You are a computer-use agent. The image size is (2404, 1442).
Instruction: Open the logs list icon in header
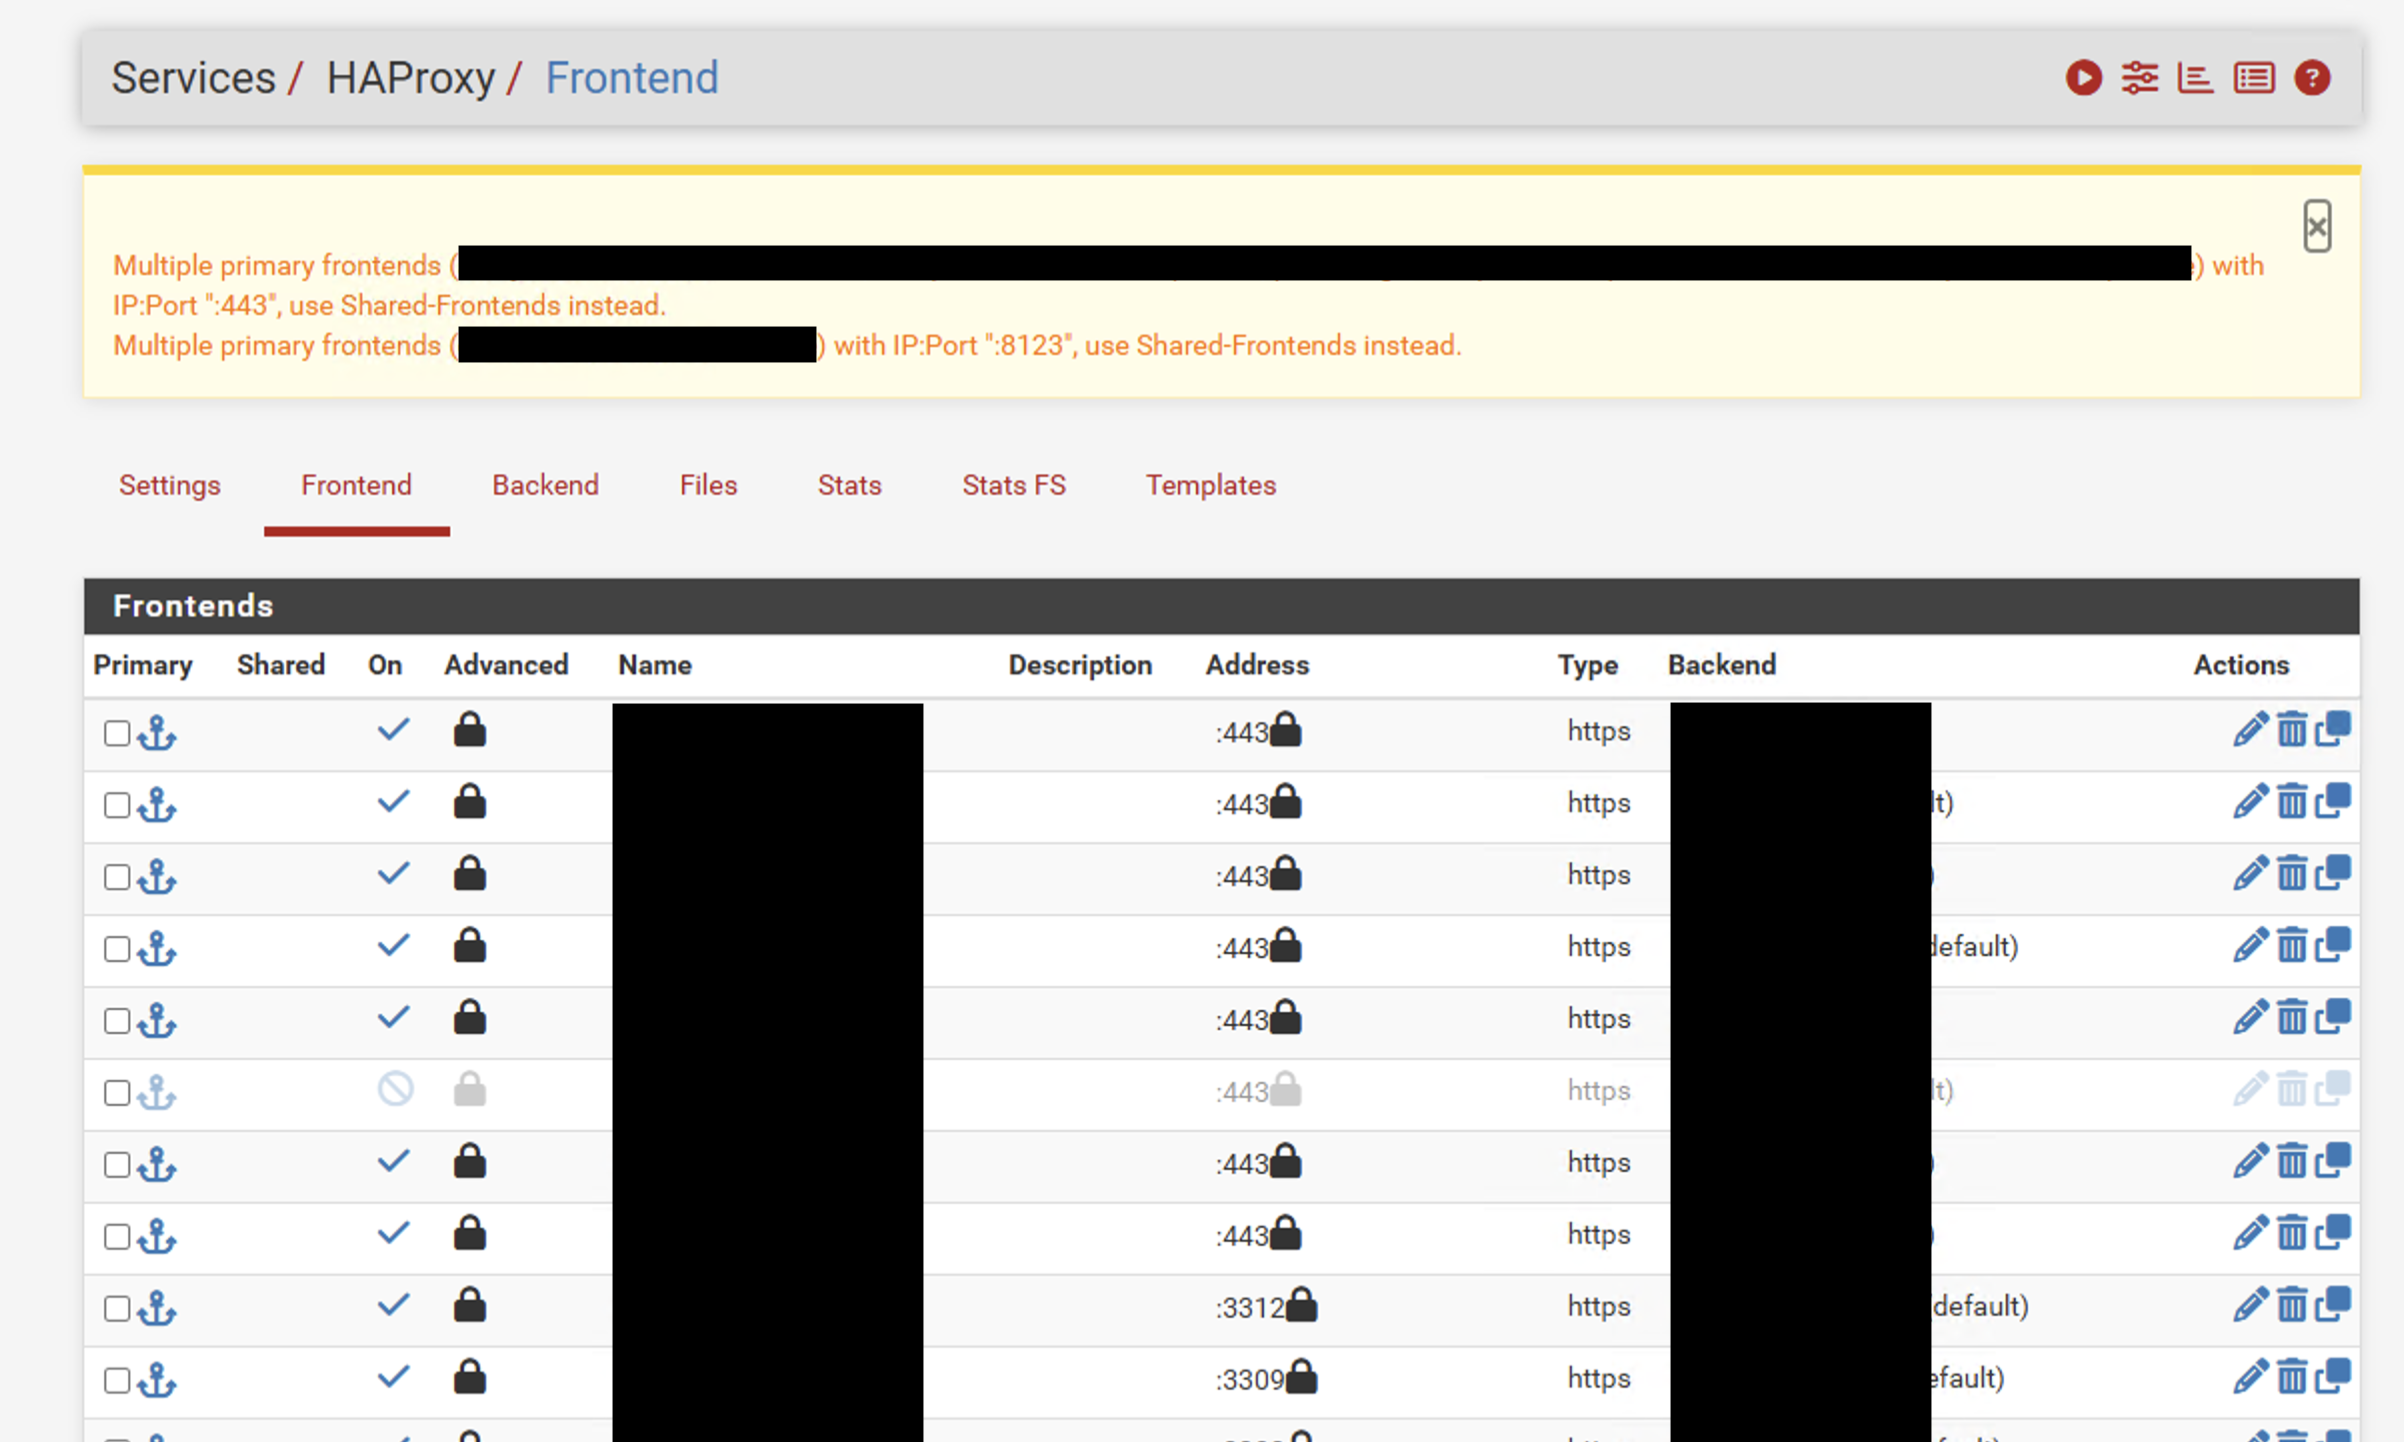coord(2254,78)
